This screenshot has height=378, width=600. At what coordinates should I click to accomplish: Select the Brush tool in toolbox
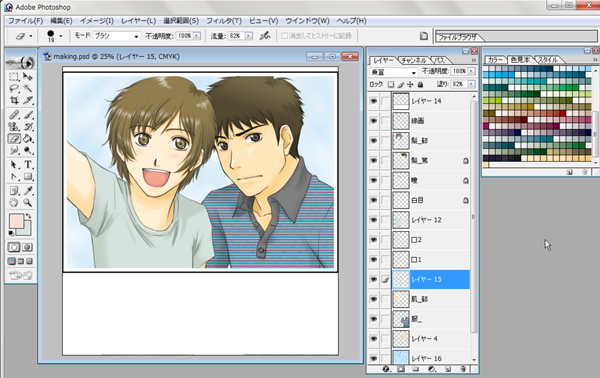28,115
